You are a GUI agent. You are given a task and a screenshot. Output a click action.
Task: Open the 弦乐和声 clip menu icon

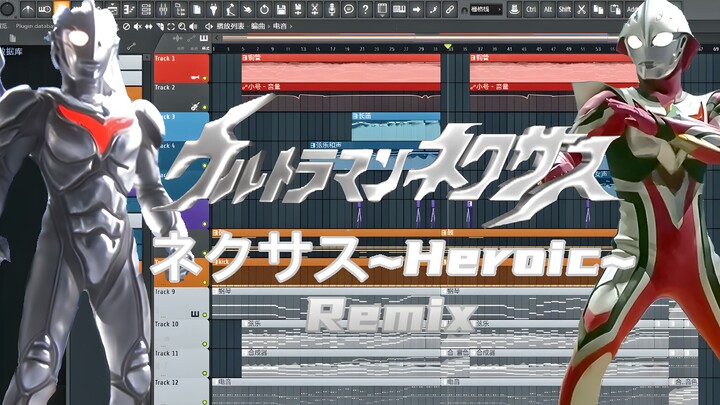click(313, 145)
